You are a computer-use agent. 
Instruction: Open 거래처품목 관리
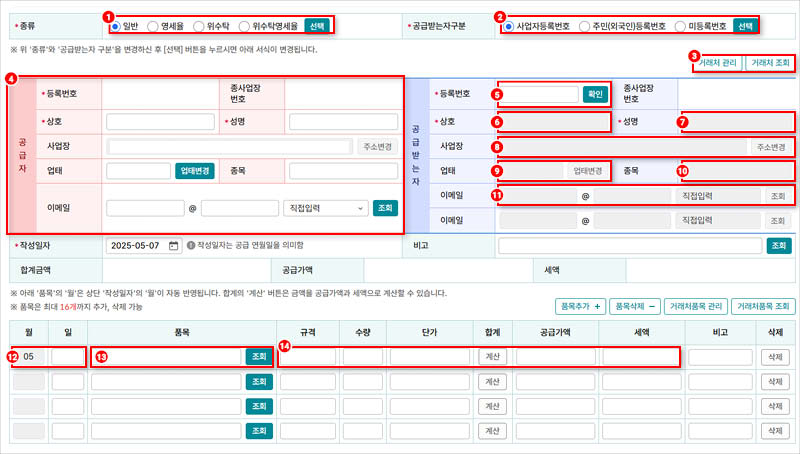[695, 307]
